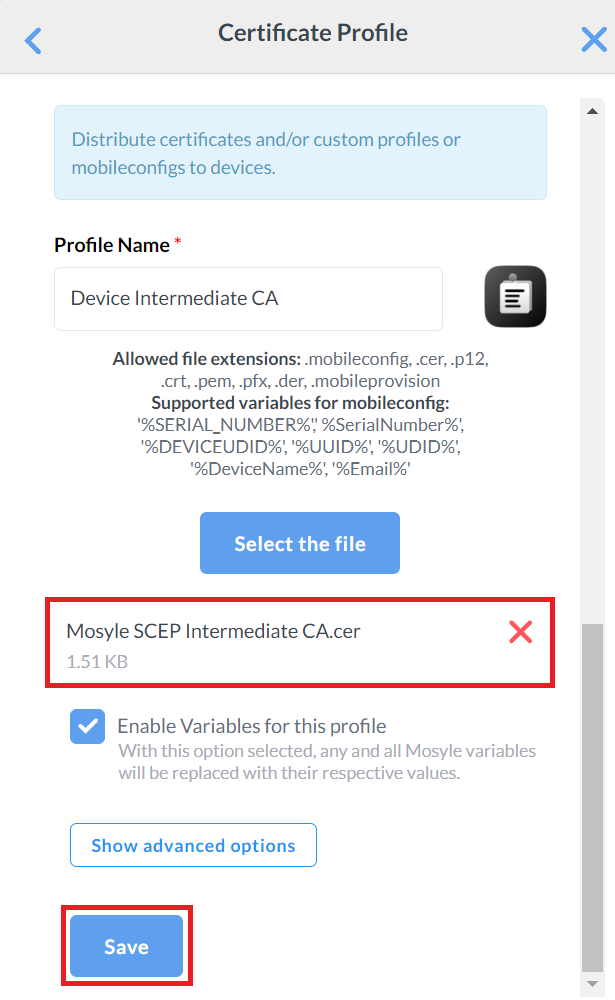Click the Allowed file extensions text

coord(300,369)
